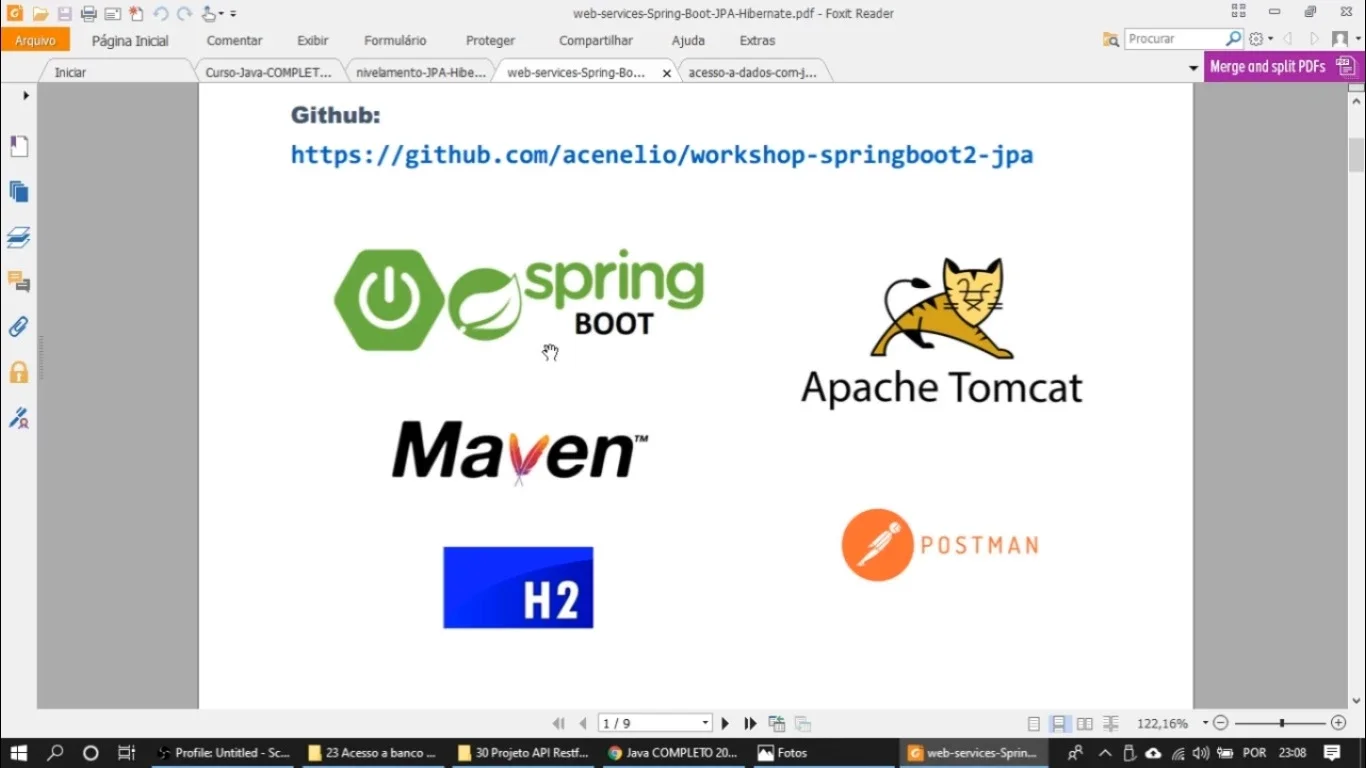1366x768 pixels.
Task: Open the layers panel in the sidebar
Action: [x=19, y=237]
